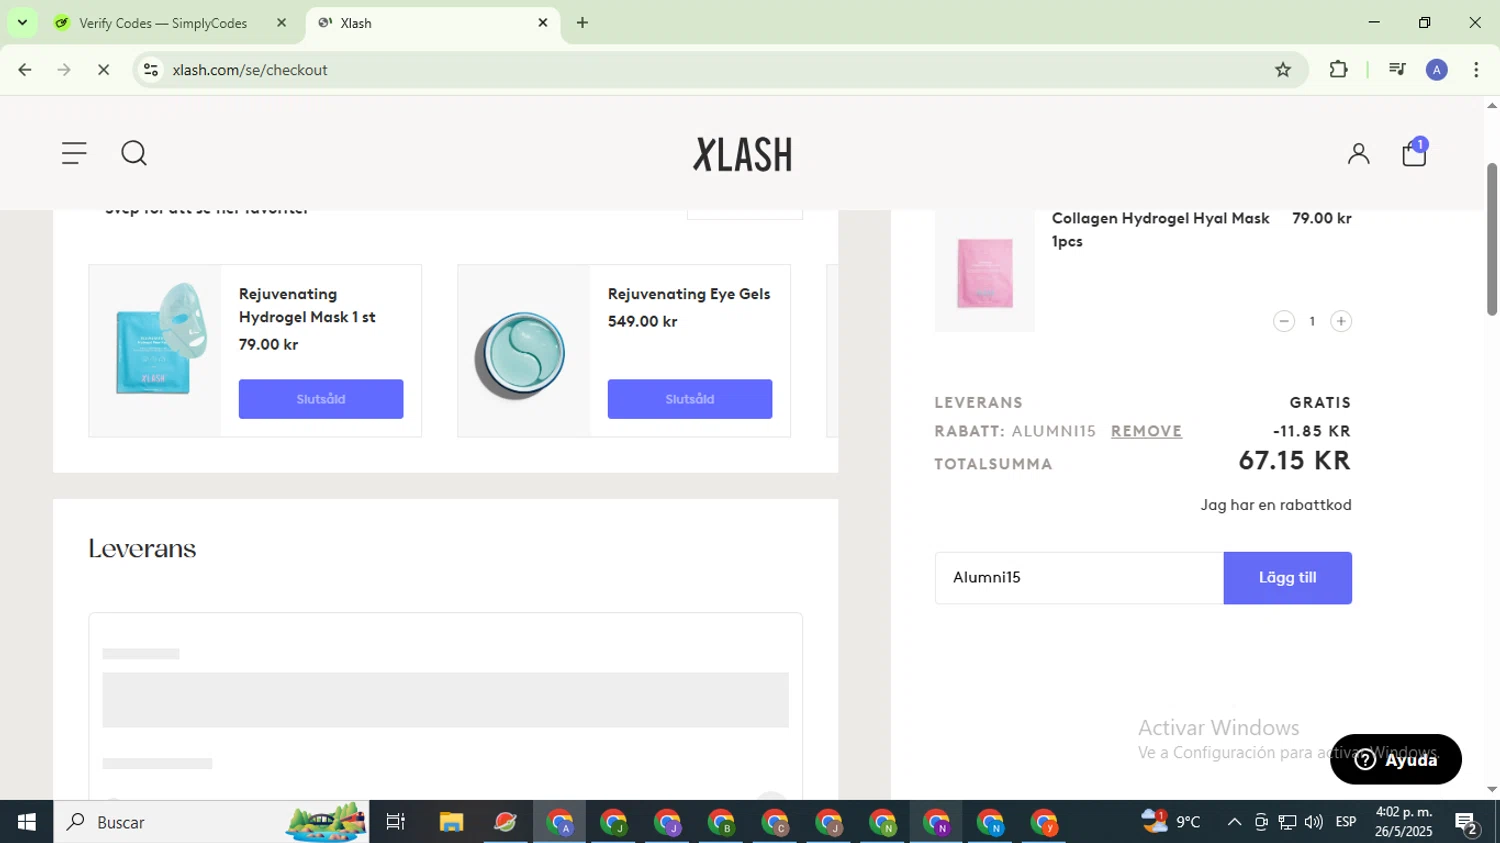The width and height of the screenshot is (1500, 843).
Task: Open the weather widget showing 9°C
Action: [1170, 822]
